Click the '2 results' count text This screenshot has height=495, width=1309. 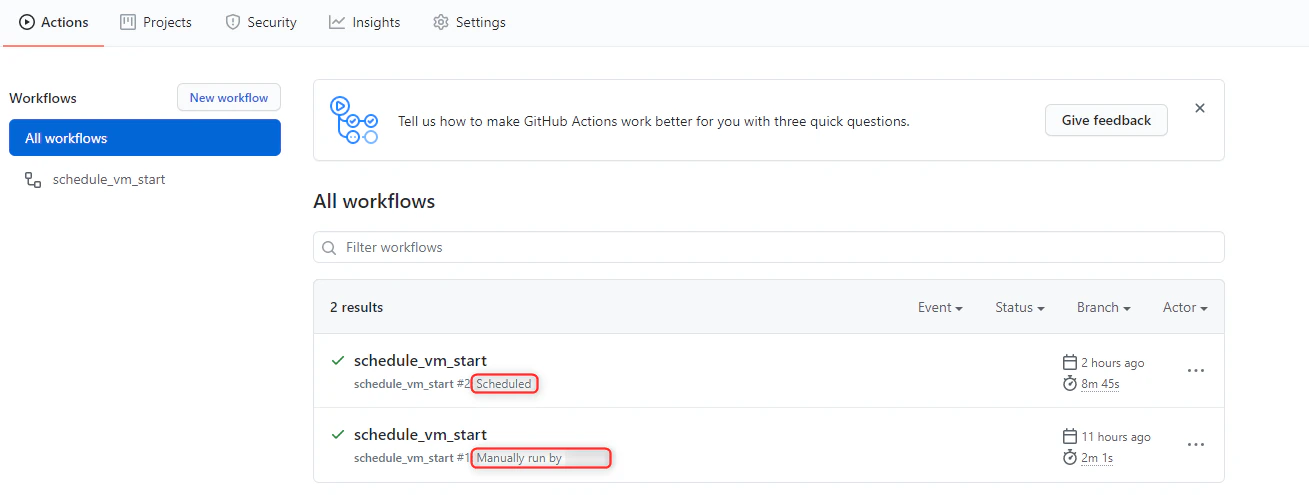click(356, 307)
